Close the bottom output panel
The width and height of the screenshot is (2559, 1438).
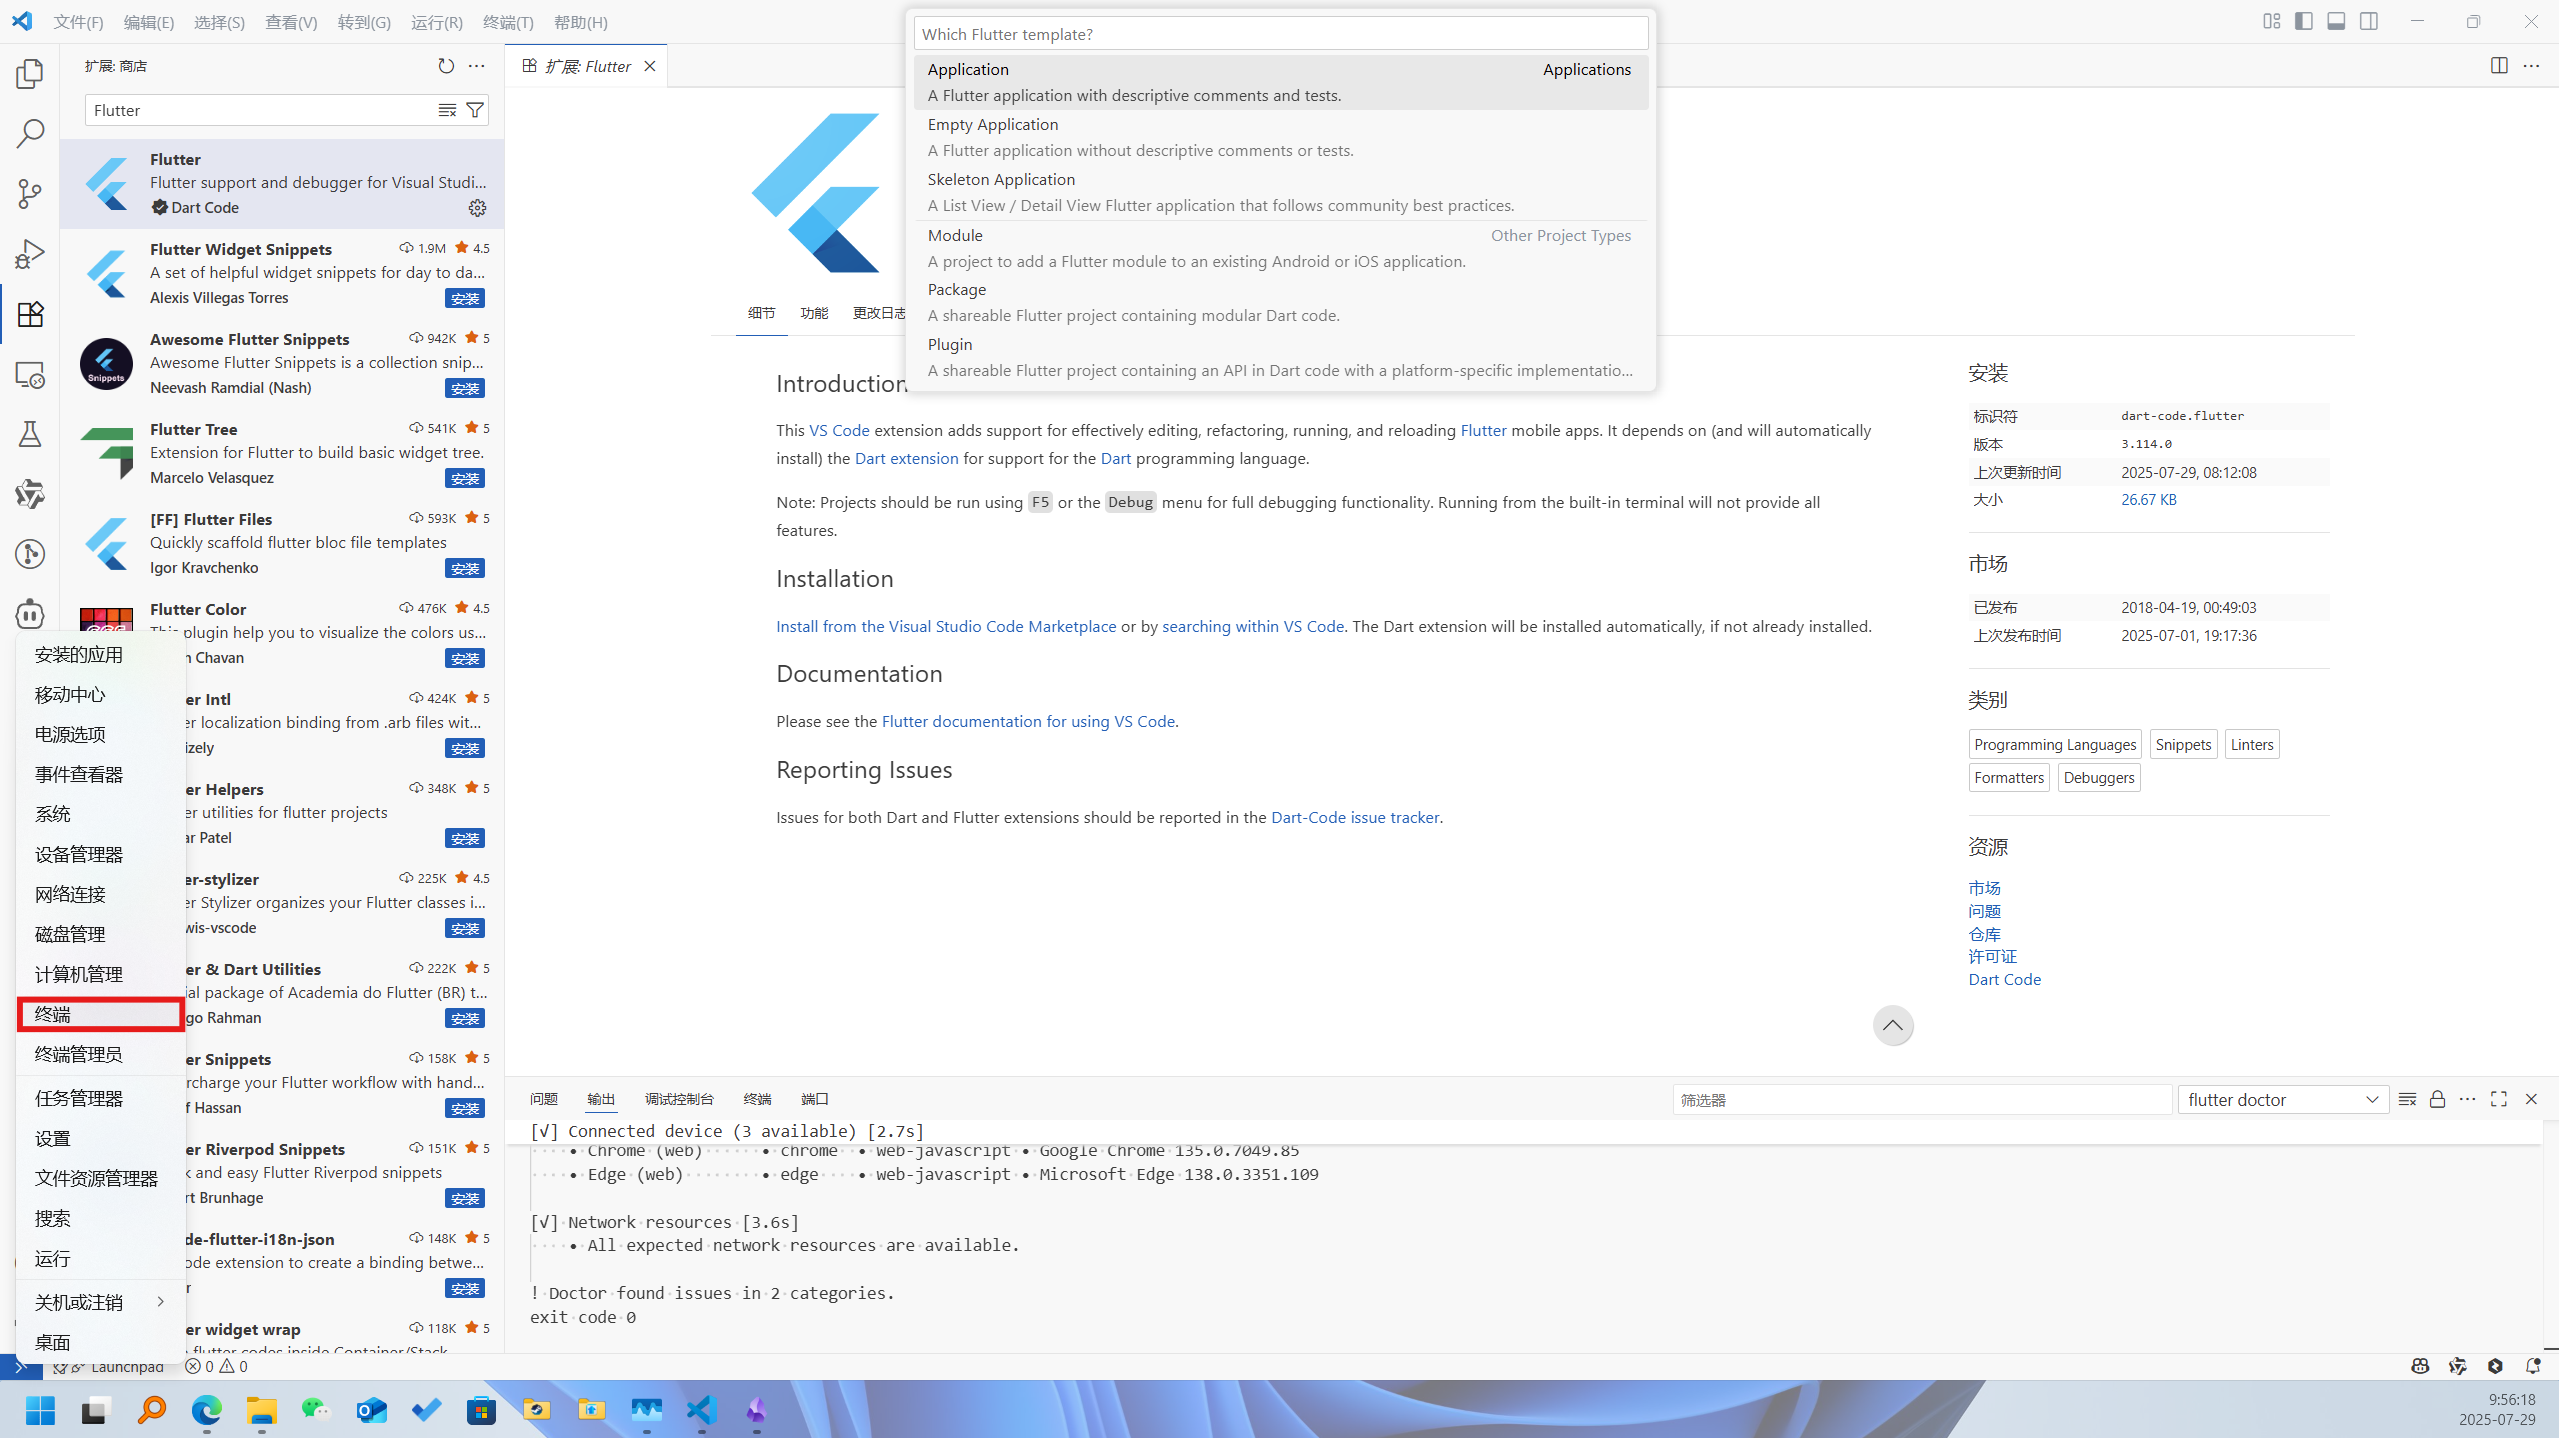pyautogui.click(x=2531, y=1099)
